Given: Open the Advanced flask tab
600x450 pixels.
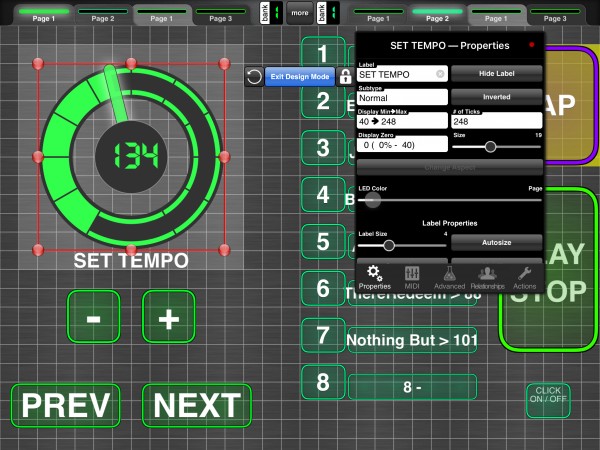Looking at the screenshot, I should coord(449,277).
